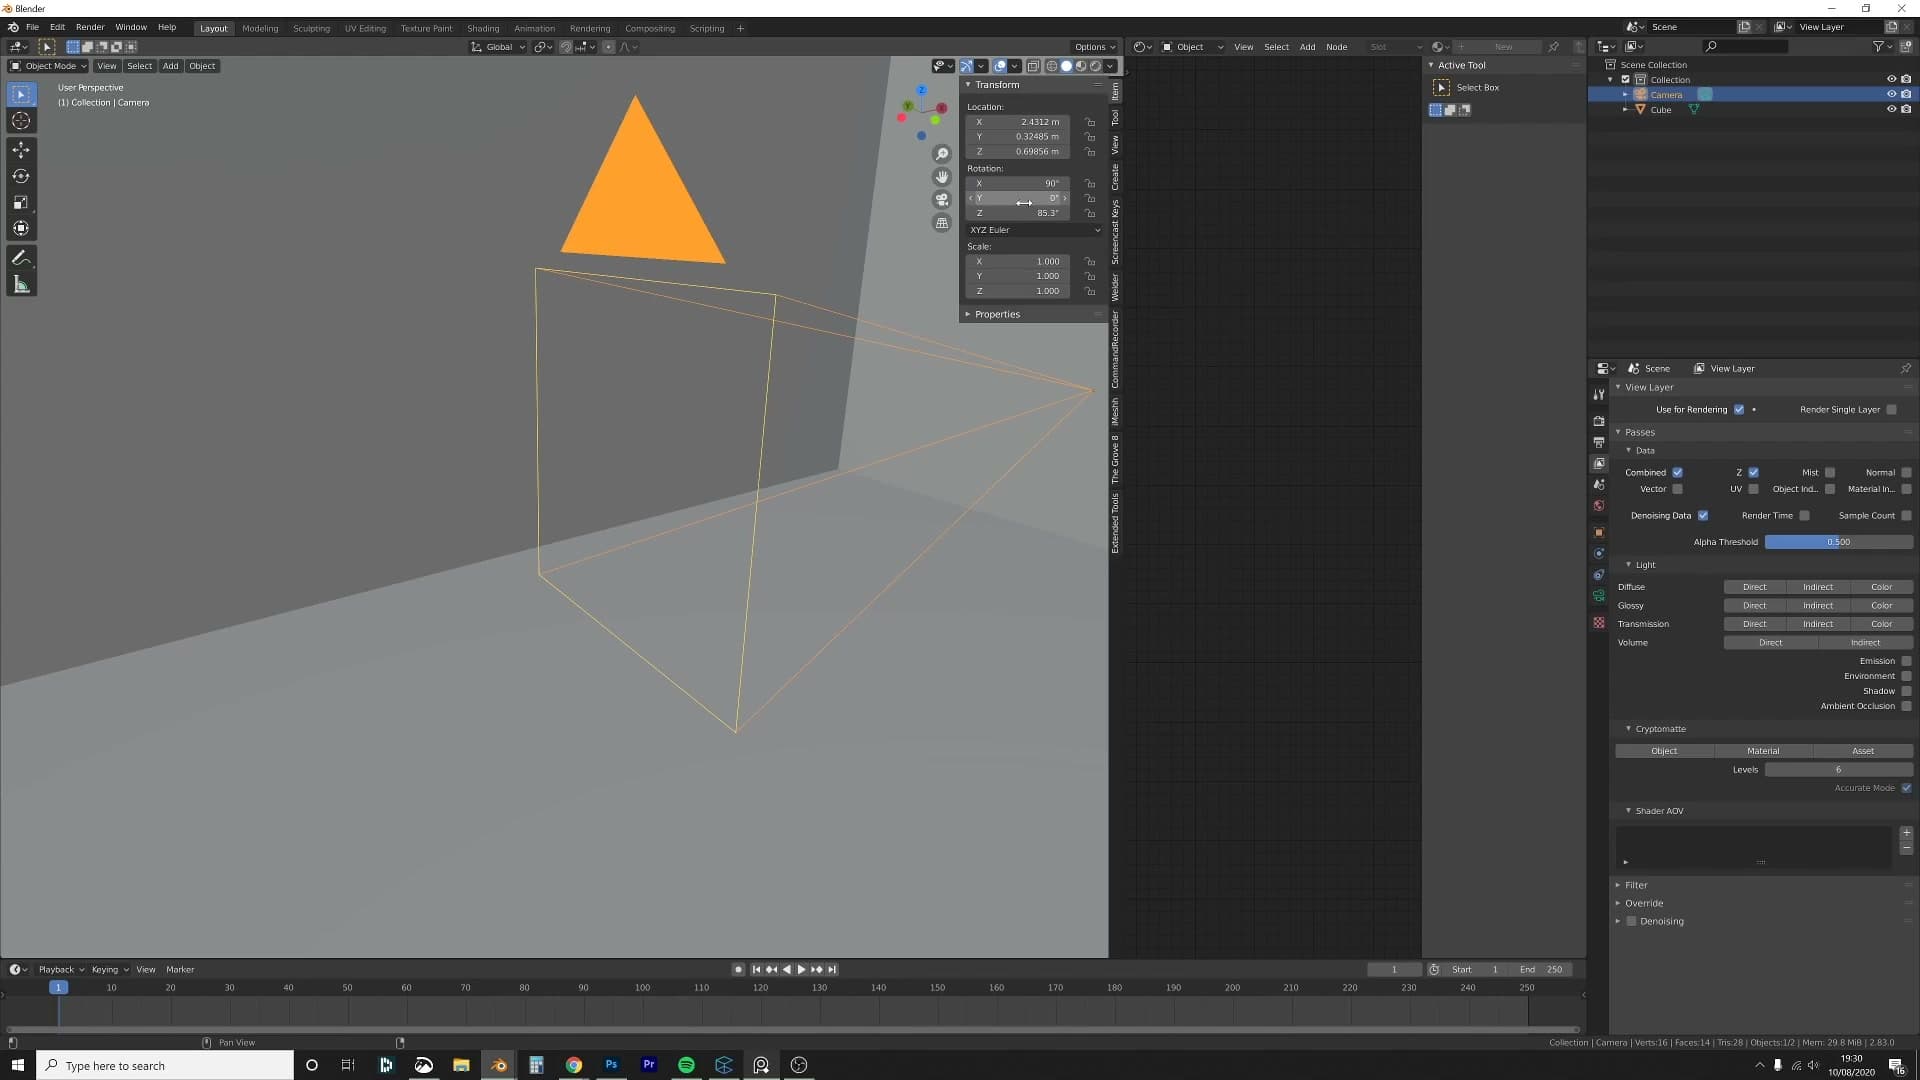Image resolution: width=1920 pixels, height=1080 pixels.
Task: Click Cryptomatte Asset button
Action: 1863,751
